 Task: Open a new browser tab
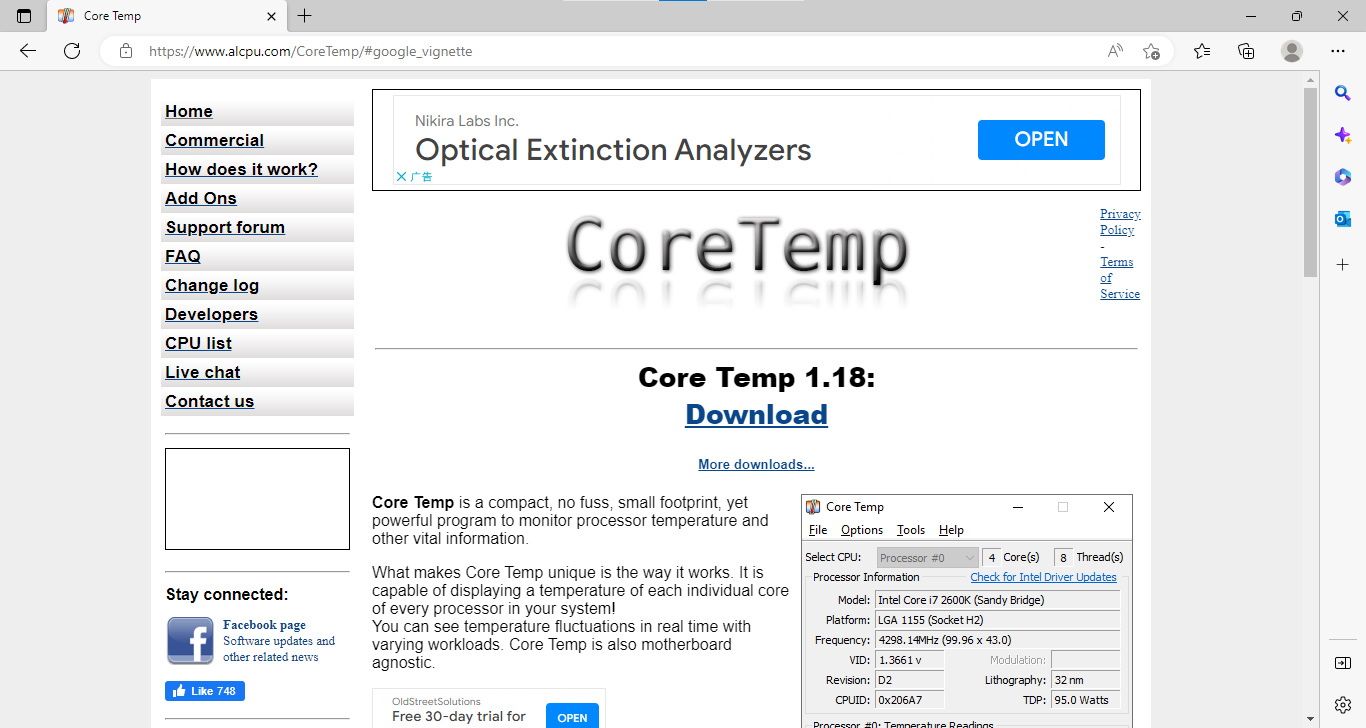305,16
